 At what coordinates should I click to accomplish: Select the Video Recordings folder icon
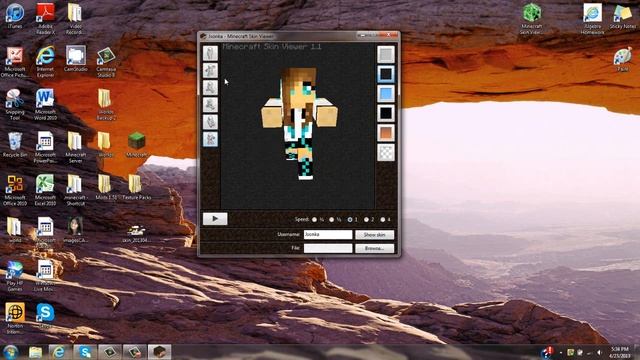coord(75,19)
